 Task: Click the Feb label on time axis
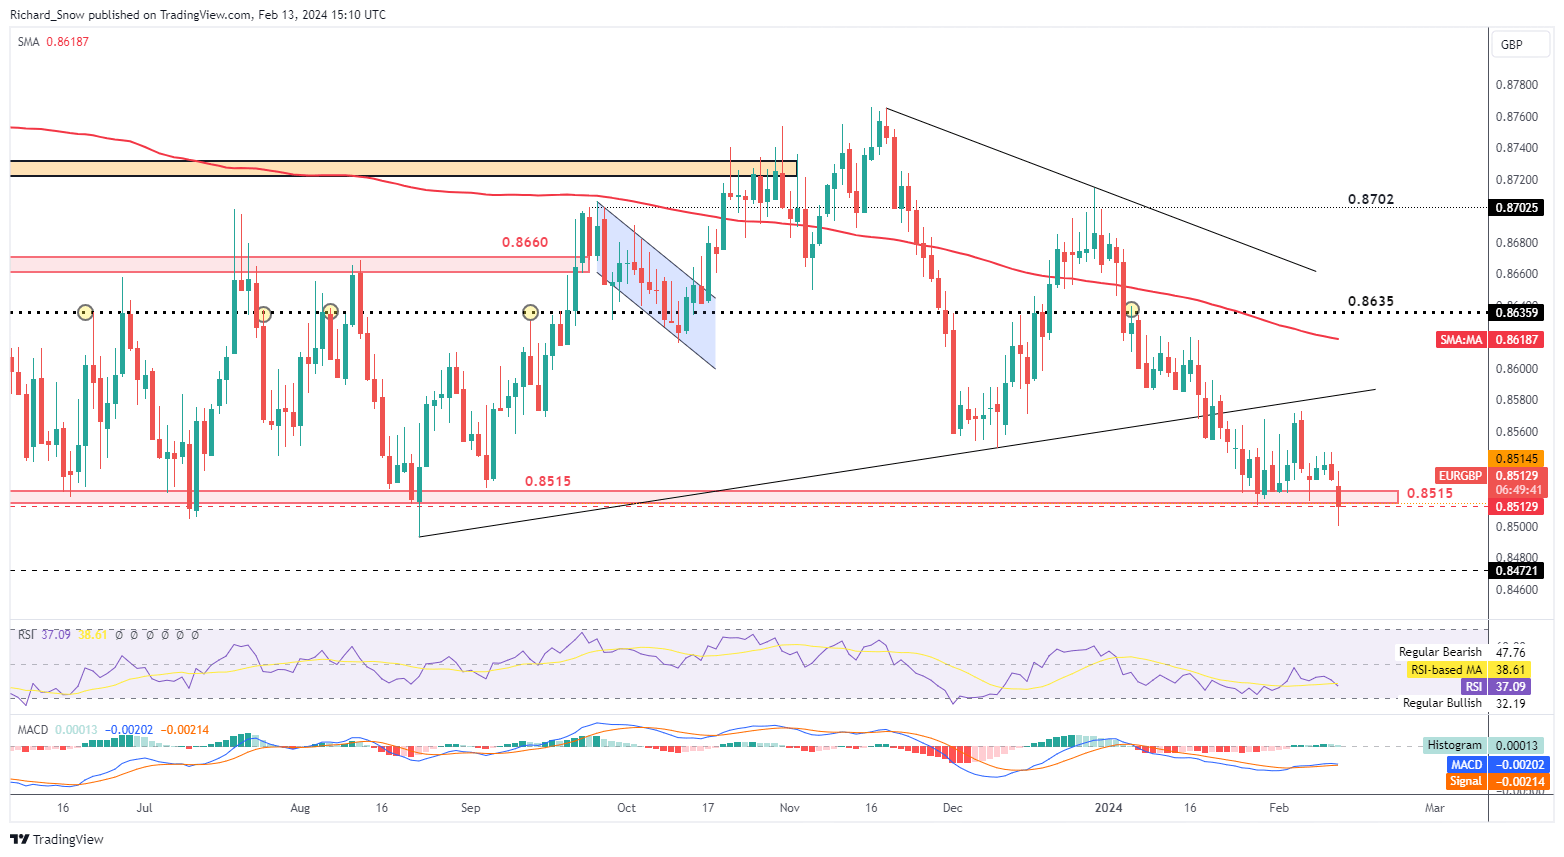tap(1278, 807)
